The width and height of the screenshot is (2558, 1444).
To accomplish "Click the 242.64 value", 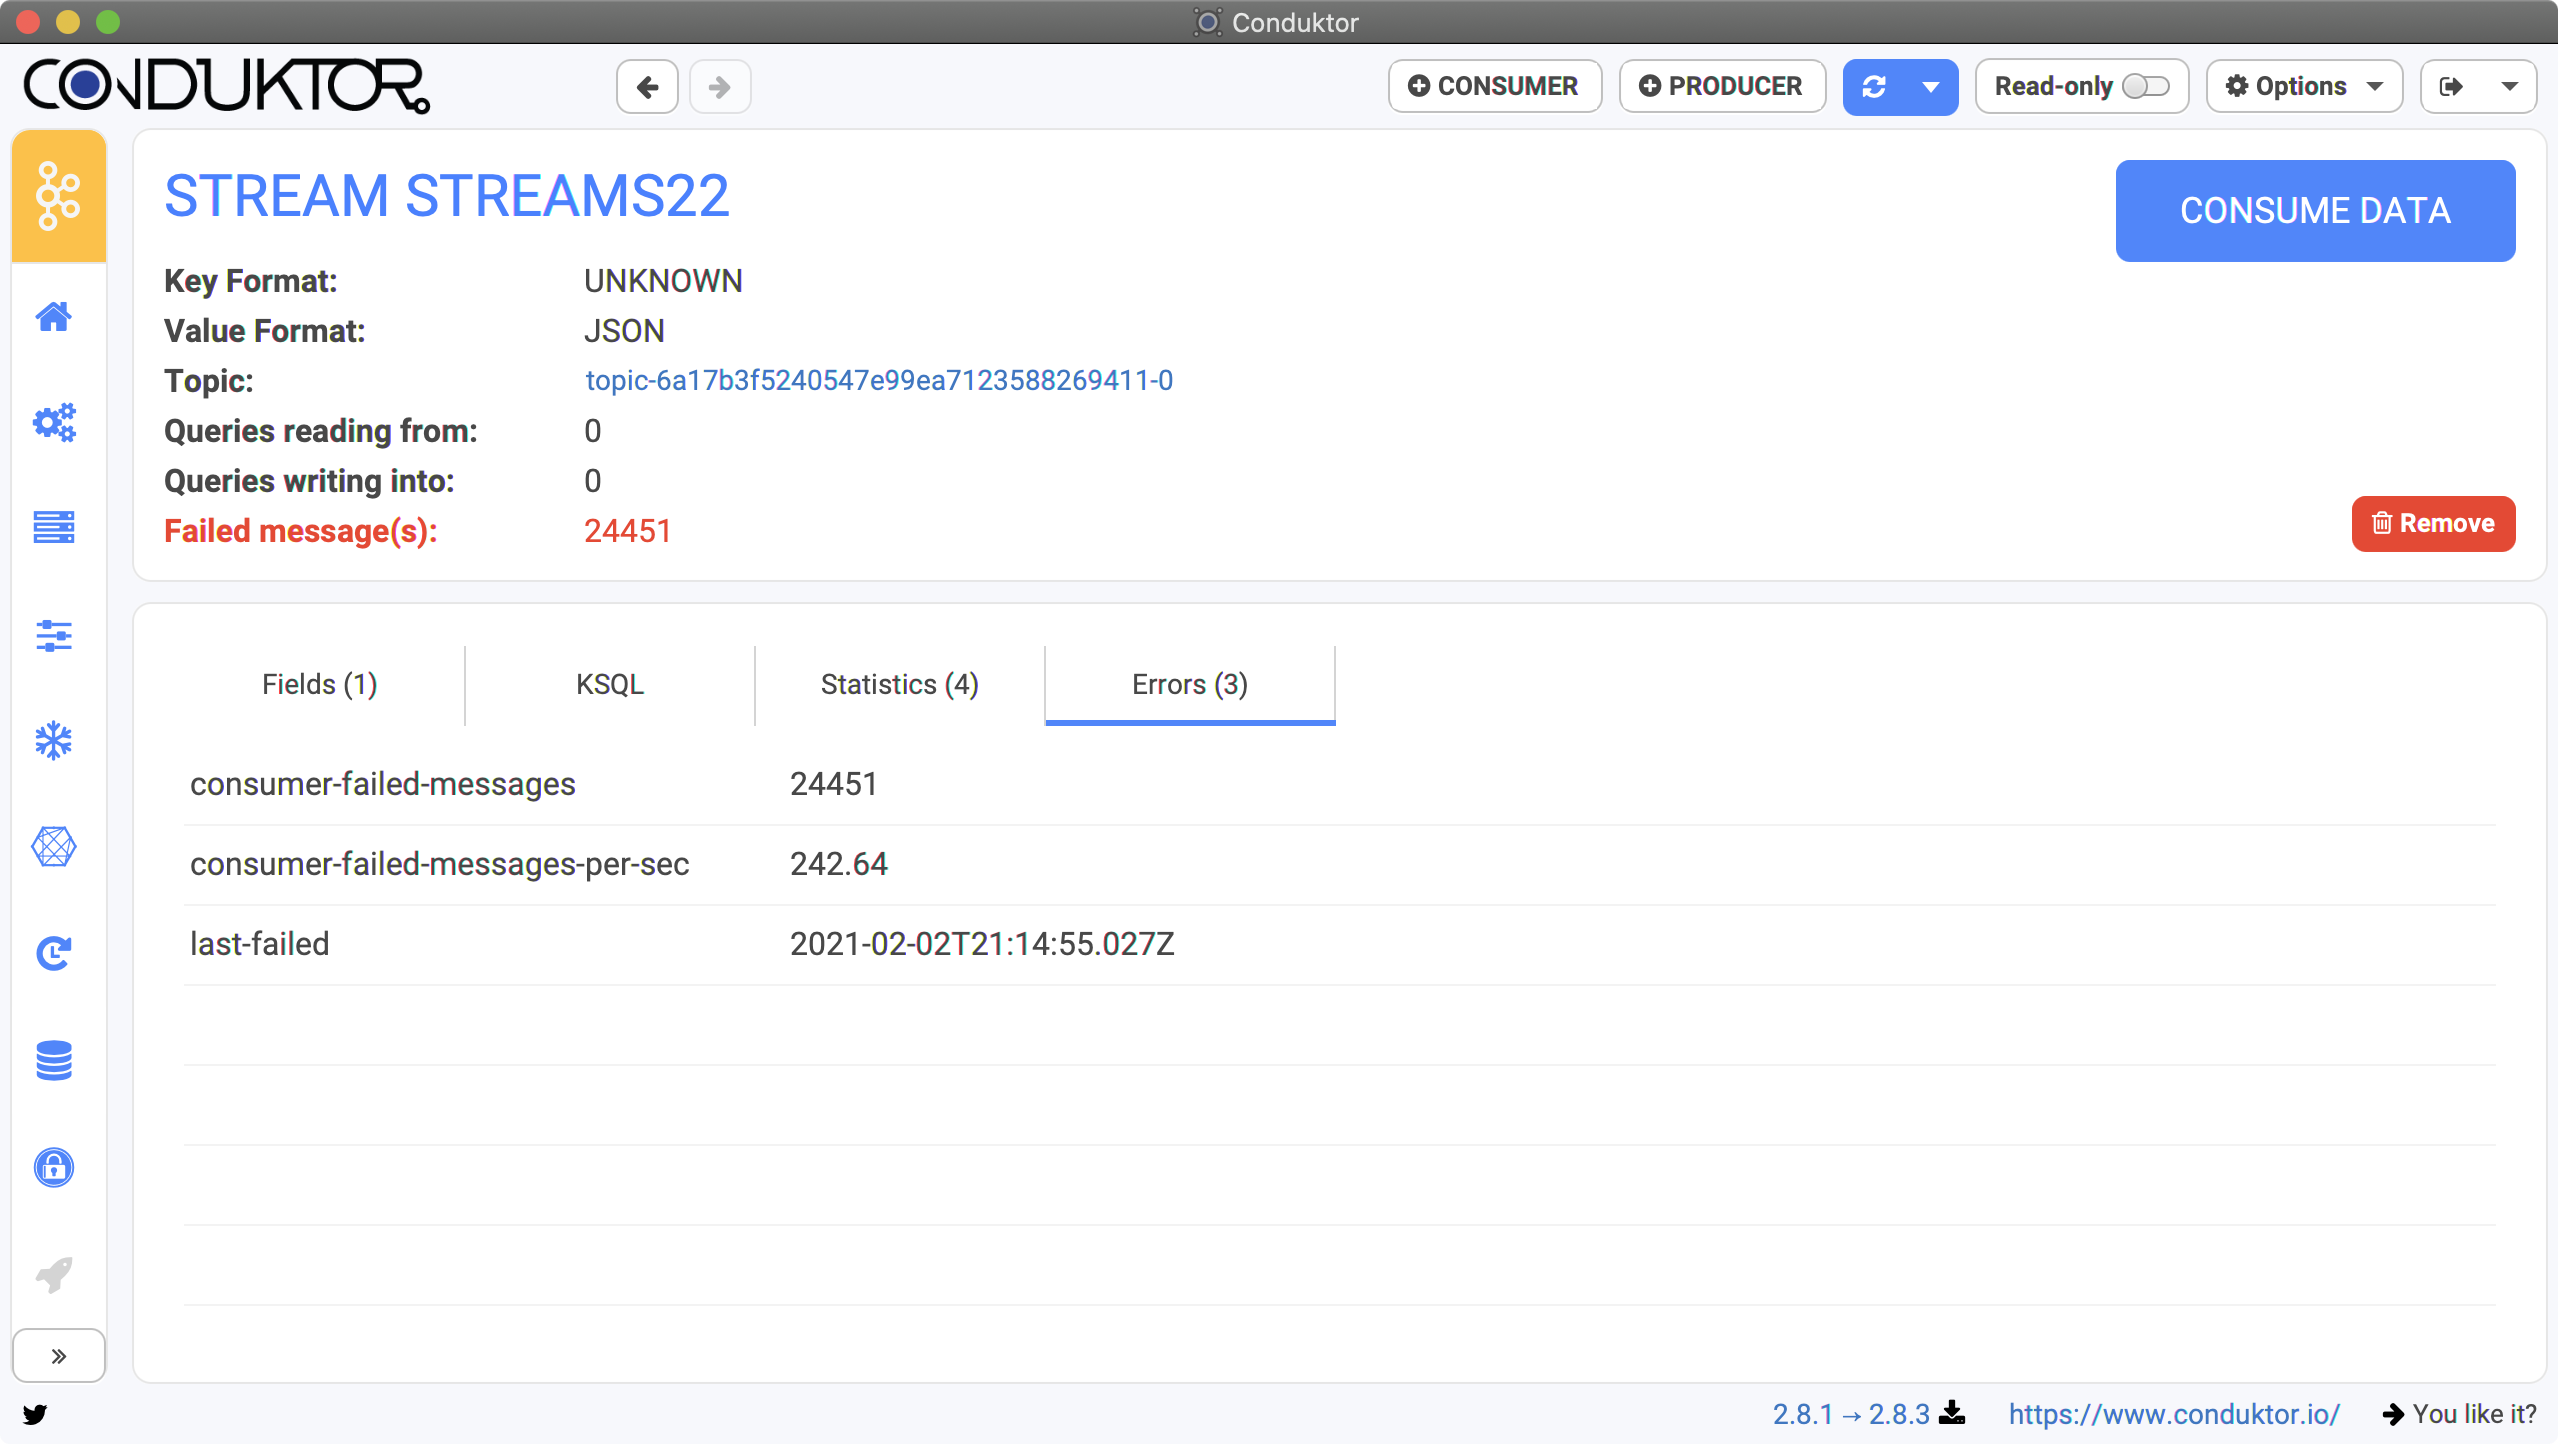I will [x=839, y=865].
